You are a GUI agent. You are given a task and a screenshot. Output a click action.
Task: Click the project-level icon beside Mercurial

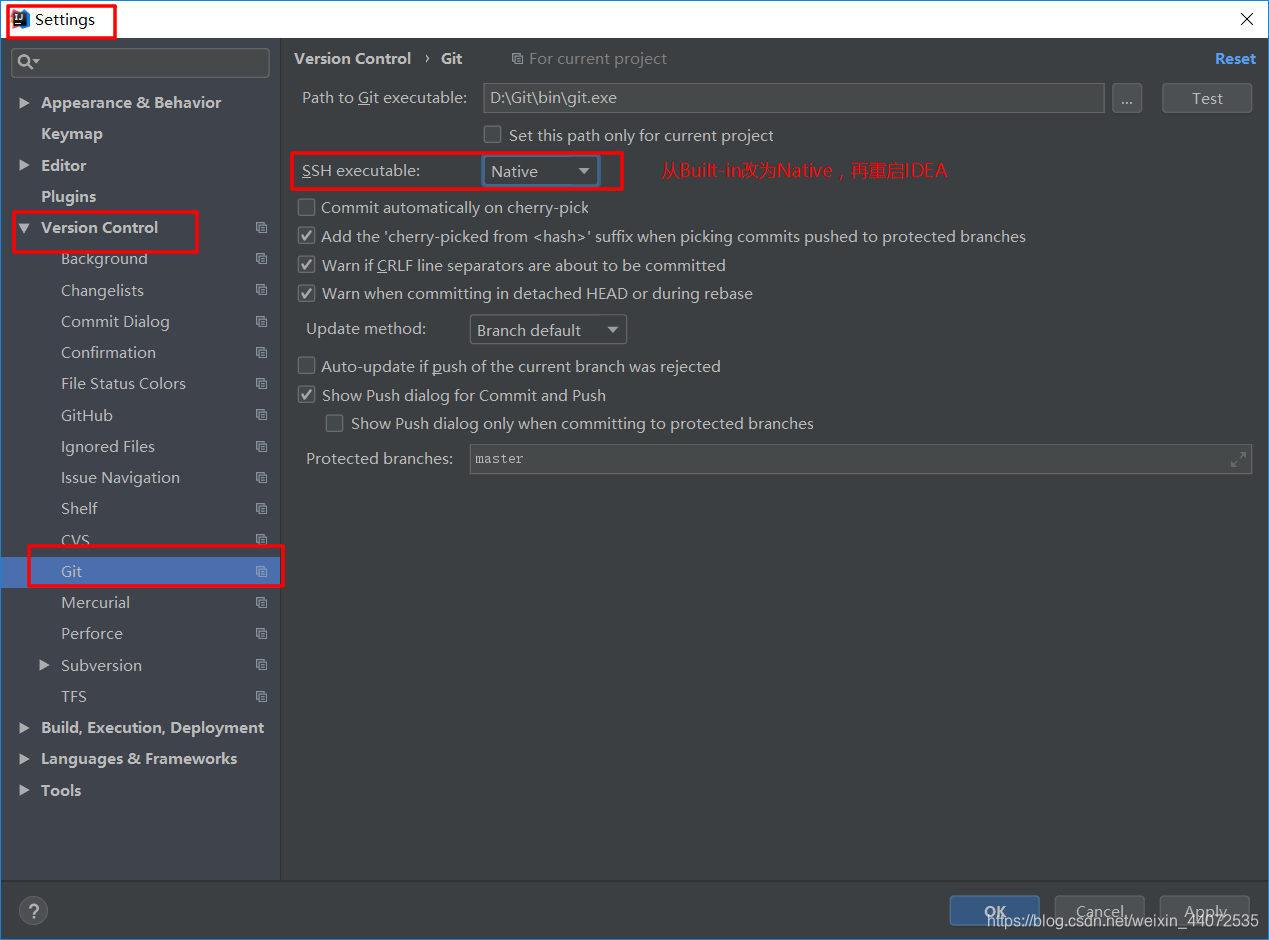[261, 603]
